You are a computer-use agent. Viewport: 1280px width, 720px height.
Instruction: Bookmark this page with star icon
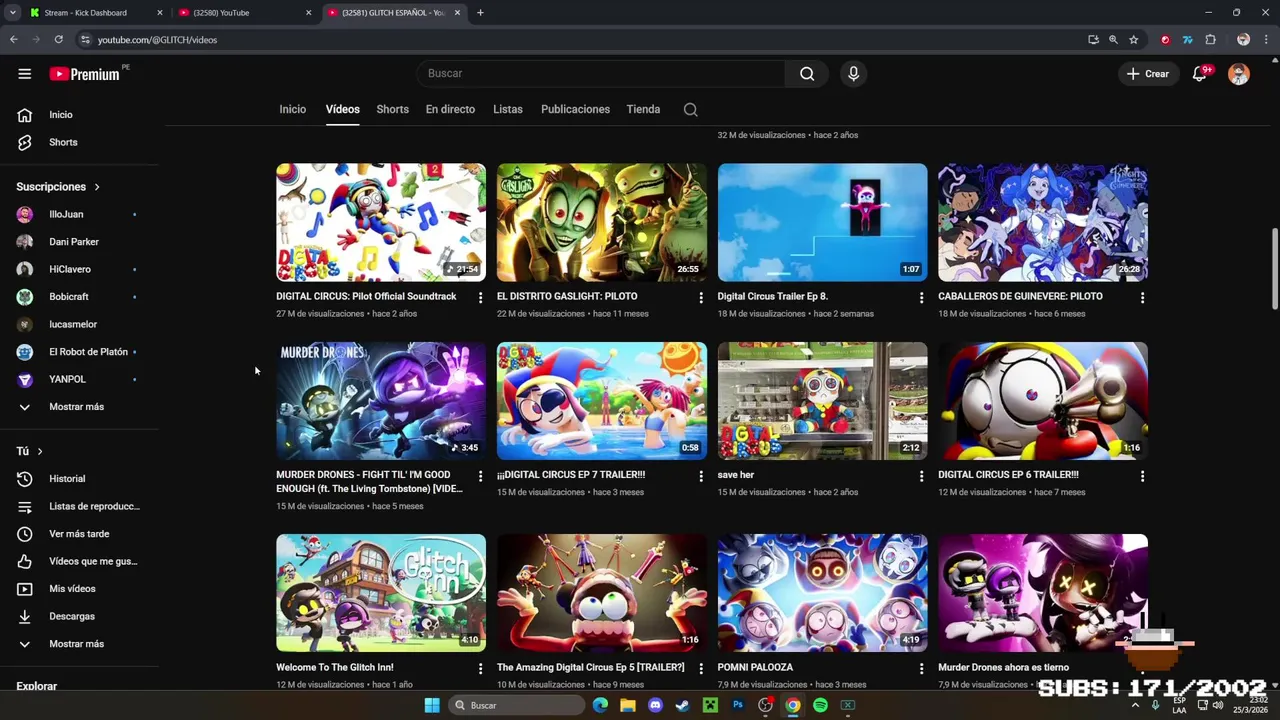pos(1133,40)
